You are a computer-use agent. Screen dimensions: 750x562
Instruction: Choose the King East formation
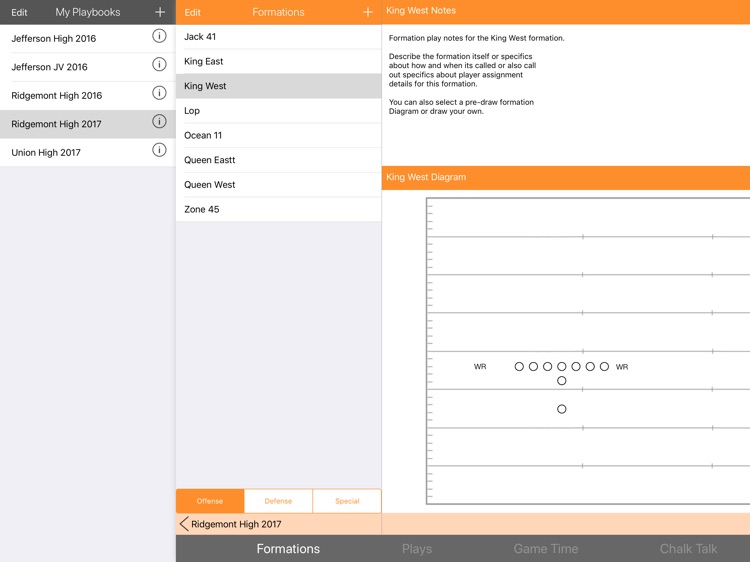(x=278, y=61)
